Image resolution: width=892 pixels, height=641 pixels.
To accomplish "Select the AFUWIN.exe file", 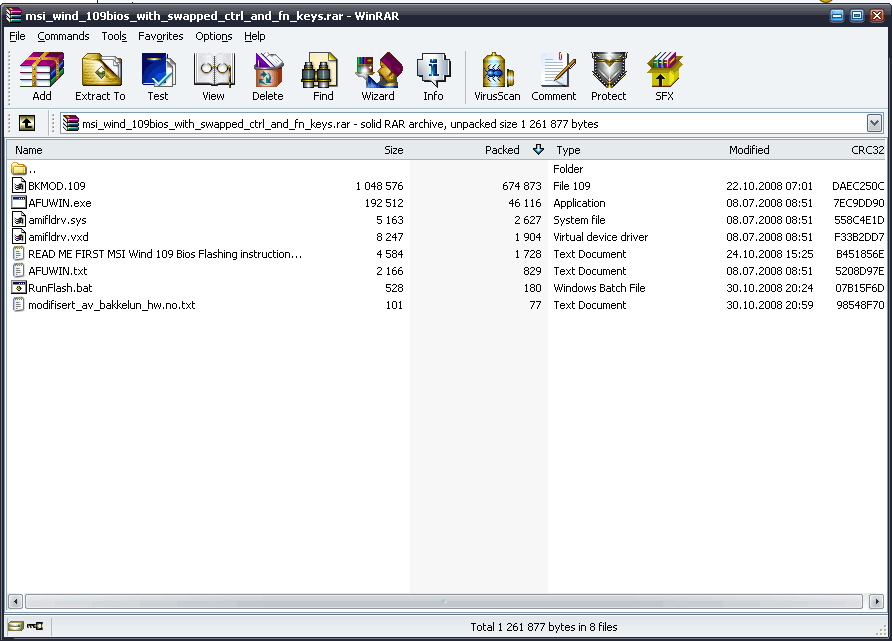I will 52,203.
